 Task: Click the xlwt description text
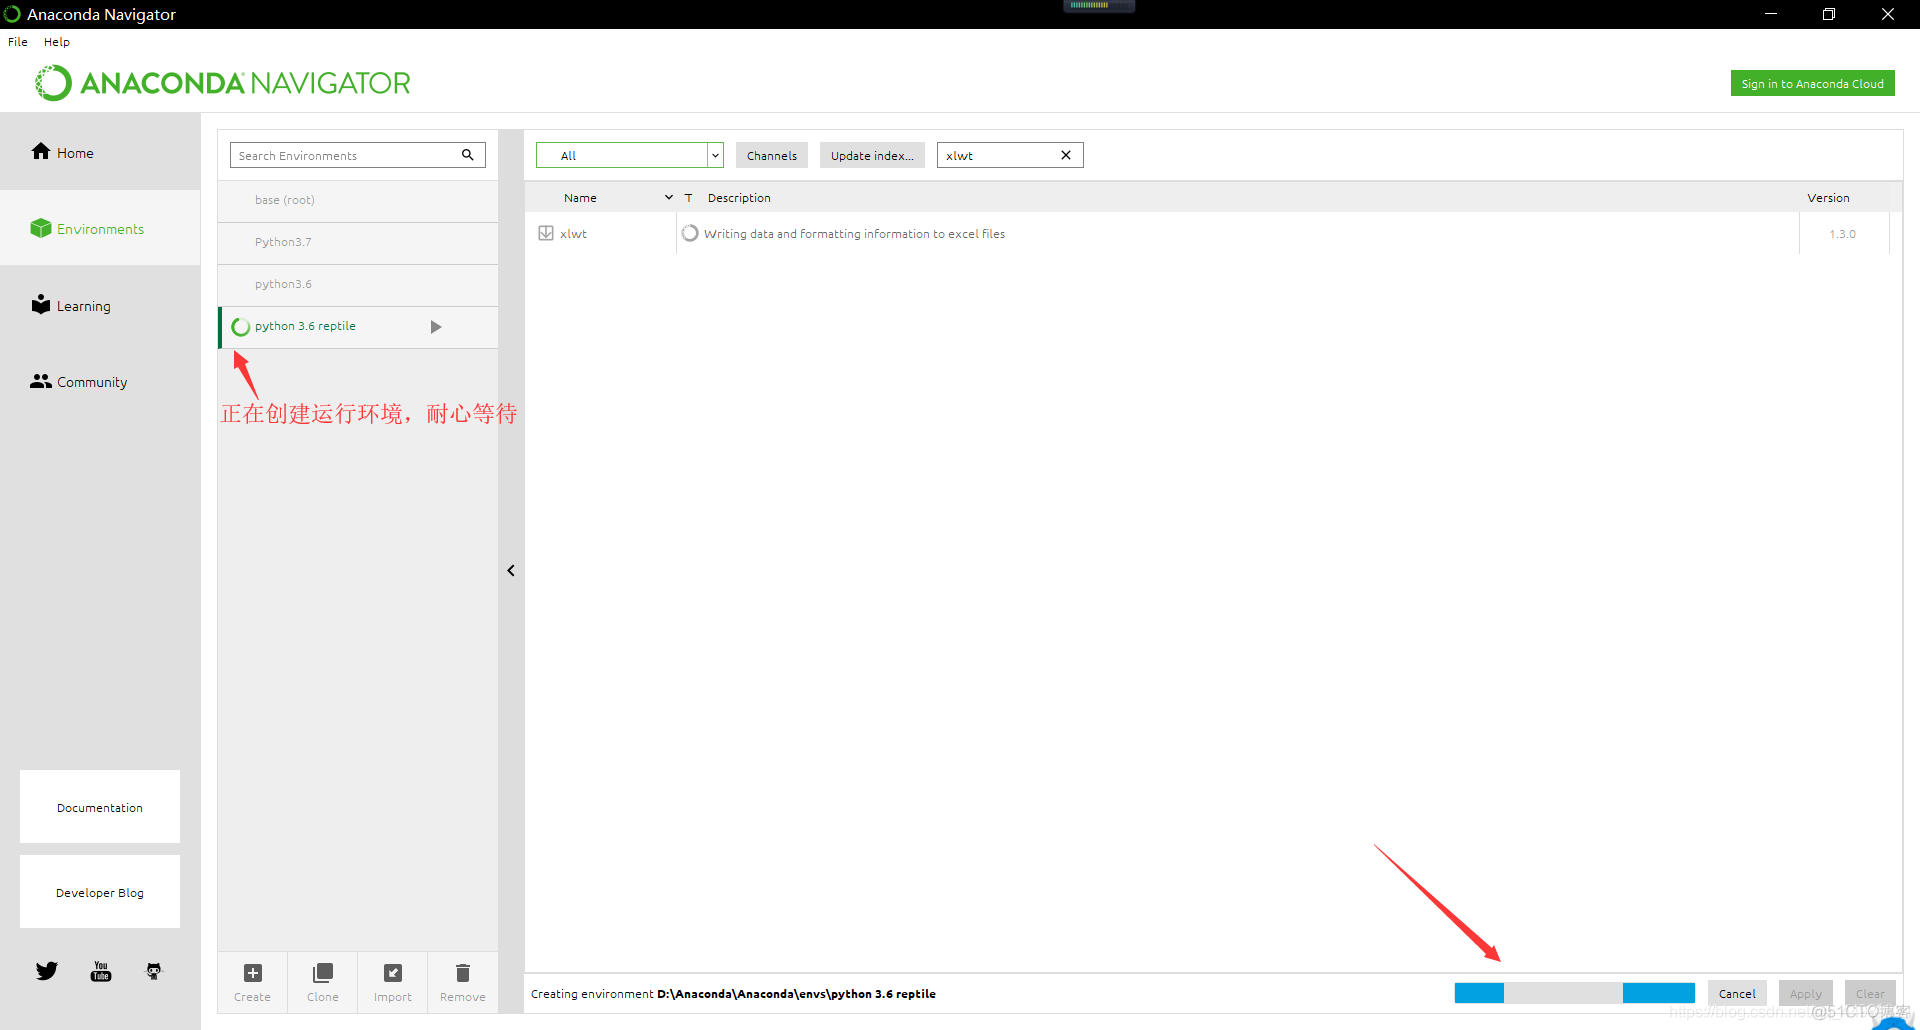point(854,234)
